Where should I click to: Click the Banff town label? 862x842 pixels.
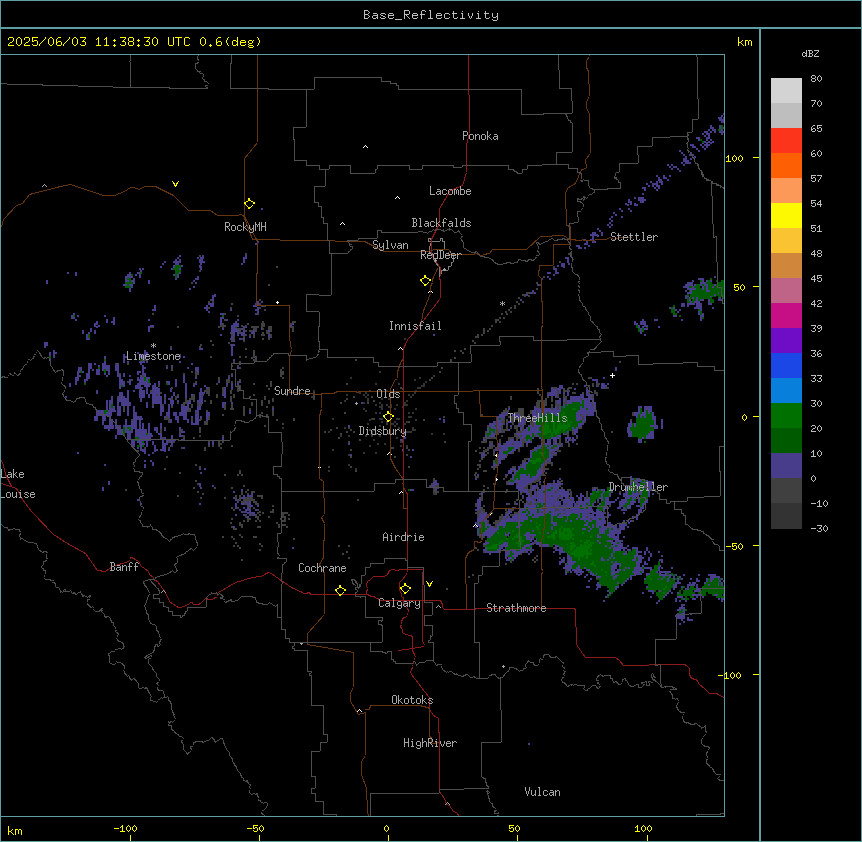[124, 567]
